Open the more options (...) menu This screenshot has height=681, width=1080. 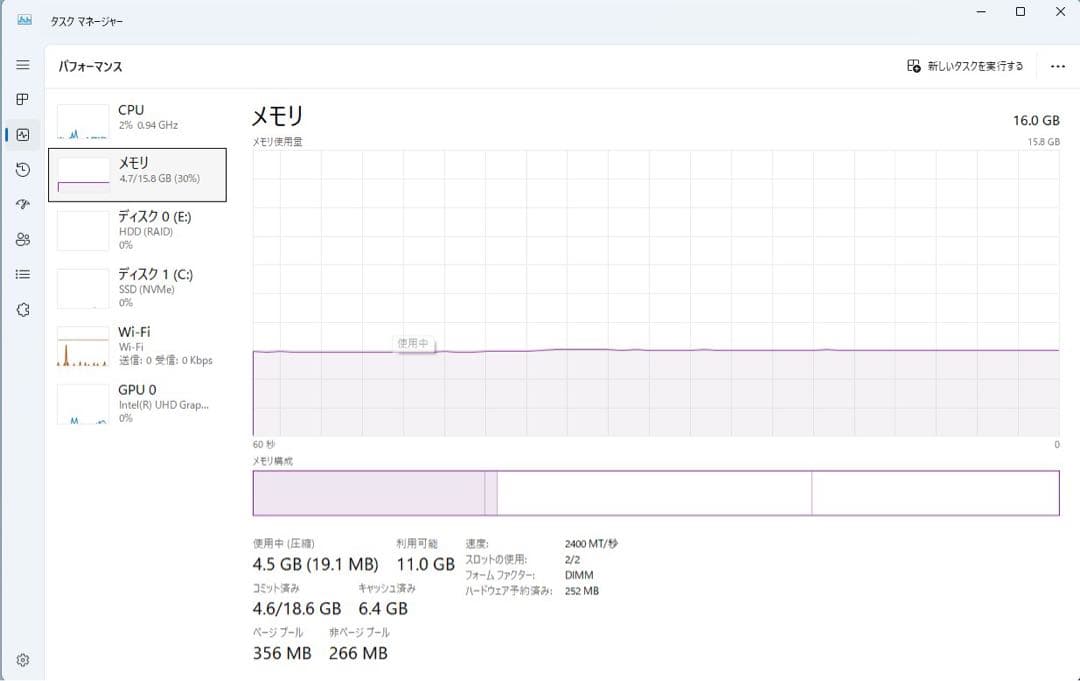[1057, 65]
